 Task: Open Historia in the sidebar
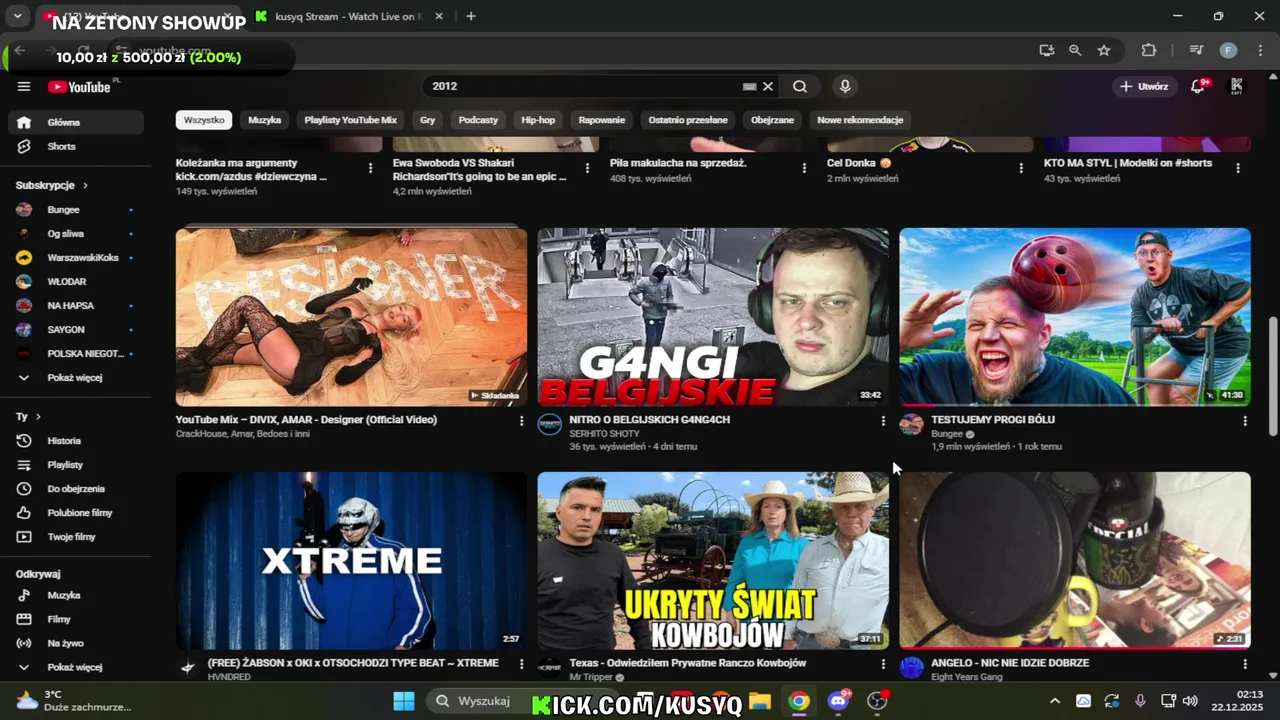(76, 441)
